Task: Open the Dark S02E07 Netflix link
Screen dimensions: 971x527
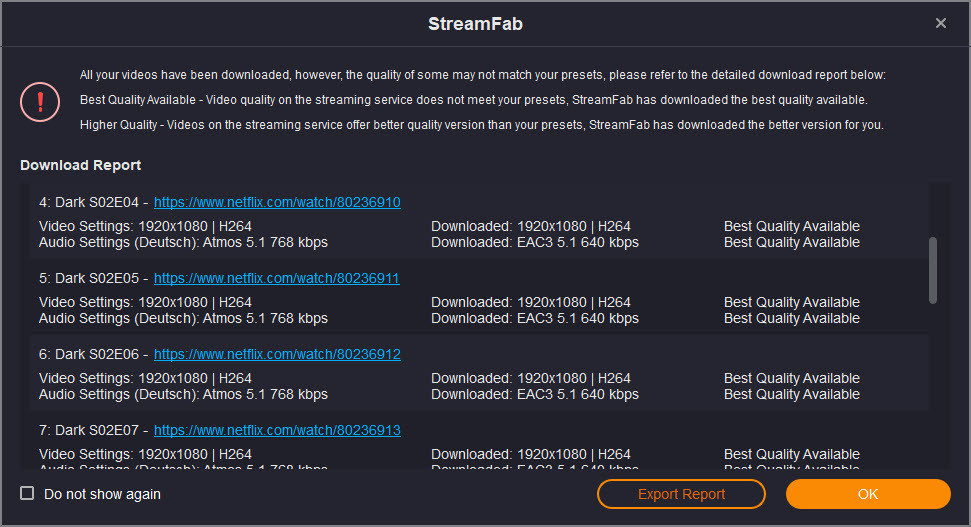Action: 277,430
